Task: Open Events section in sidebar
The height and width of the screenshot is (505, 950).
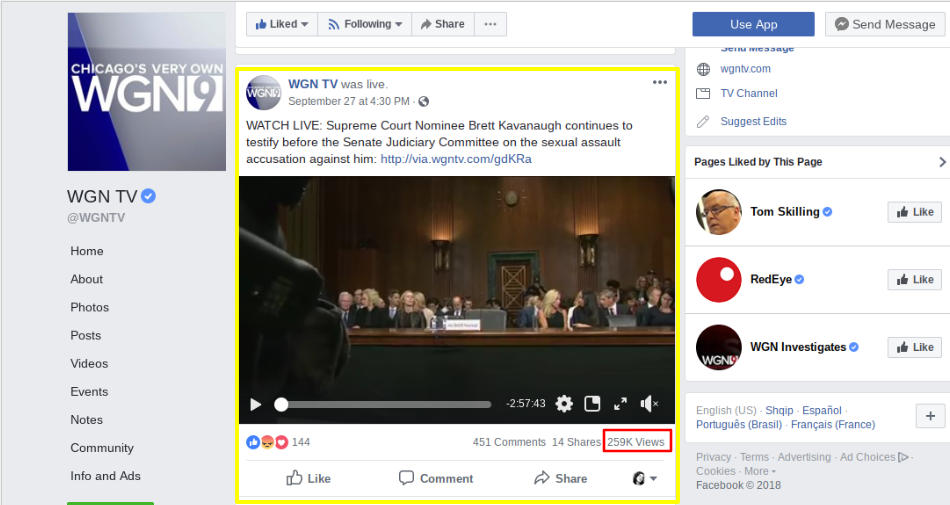Action: click(x=89, y=392)
